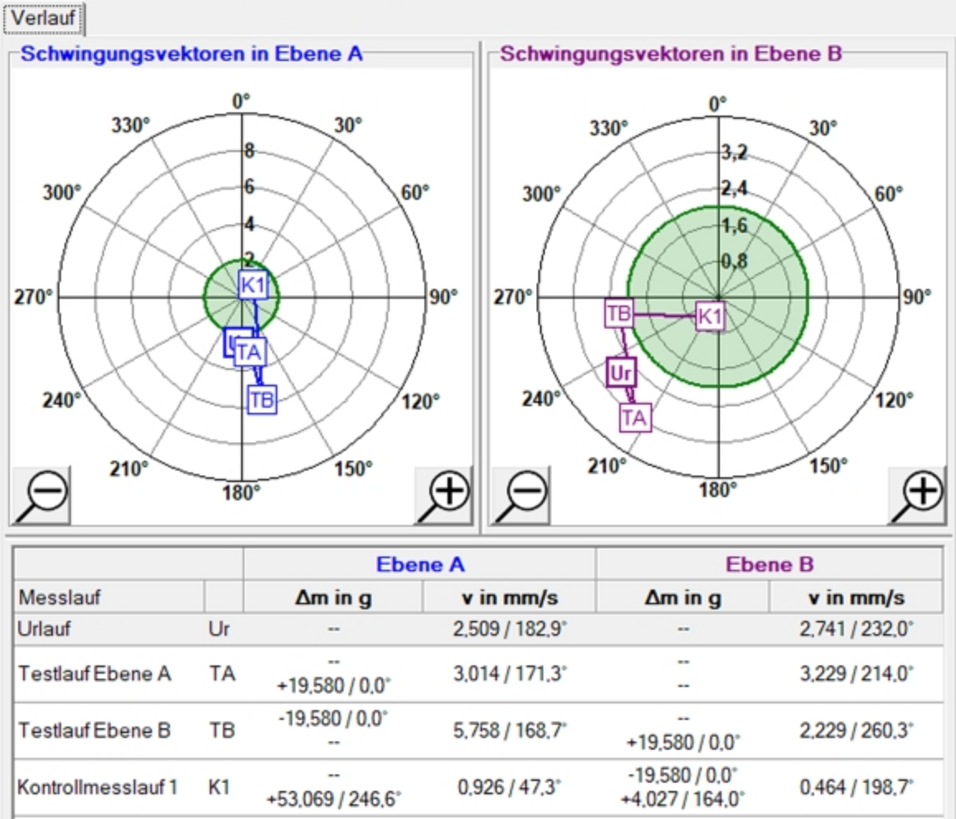Viewport: 956px width, 819px height.
Task: Zoom in the Ebene A vector plot
Action: click(444, 495)
